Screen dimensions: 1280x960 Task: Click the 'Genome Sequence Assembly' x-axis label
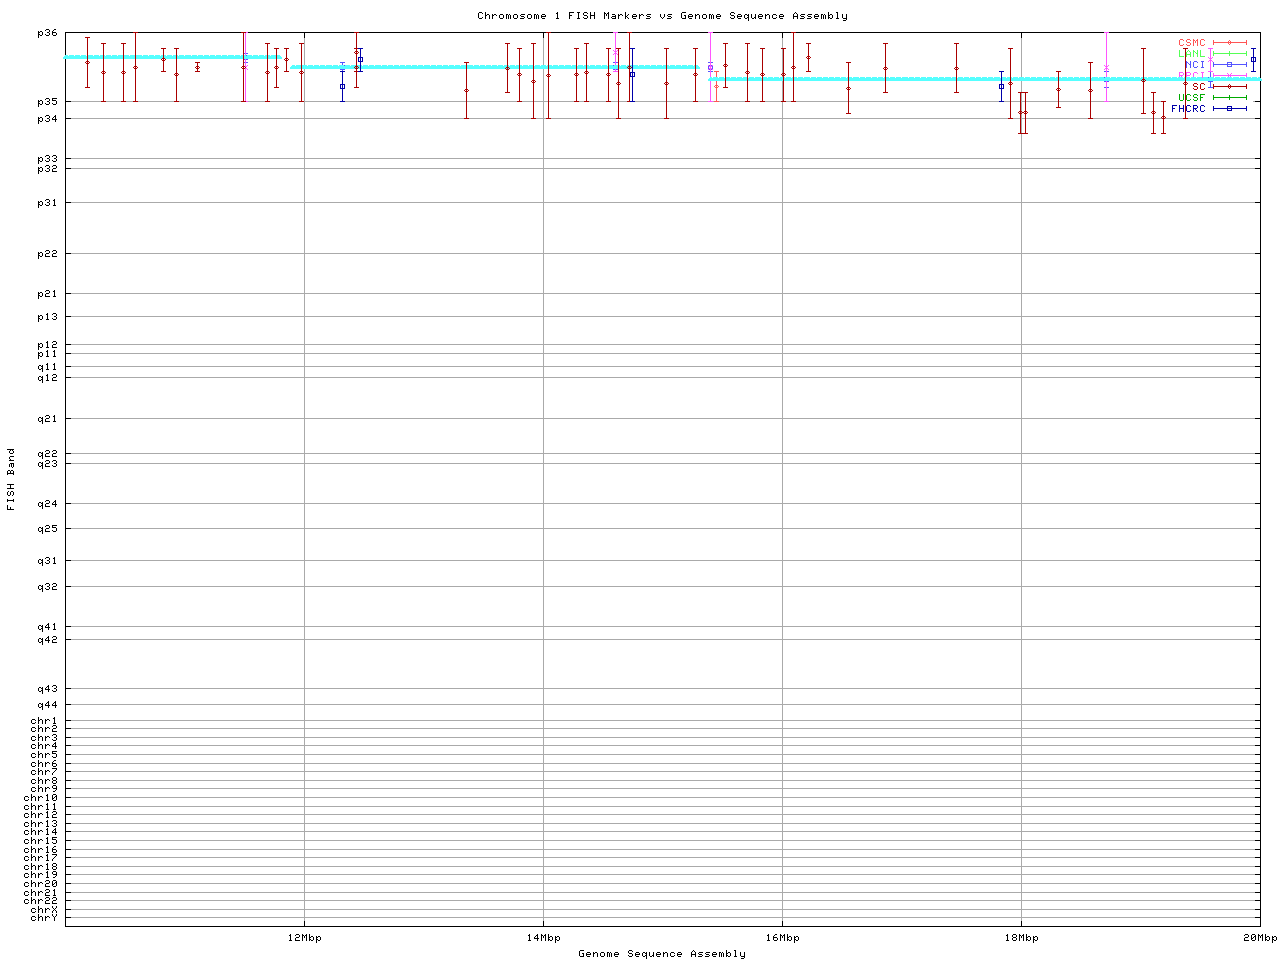click(662, 954)
